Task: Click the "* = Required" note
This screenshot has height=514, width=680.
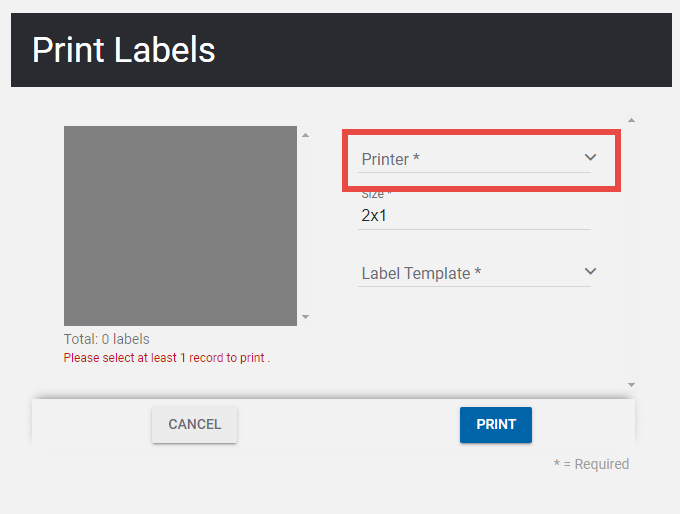Action: (591, 464)
